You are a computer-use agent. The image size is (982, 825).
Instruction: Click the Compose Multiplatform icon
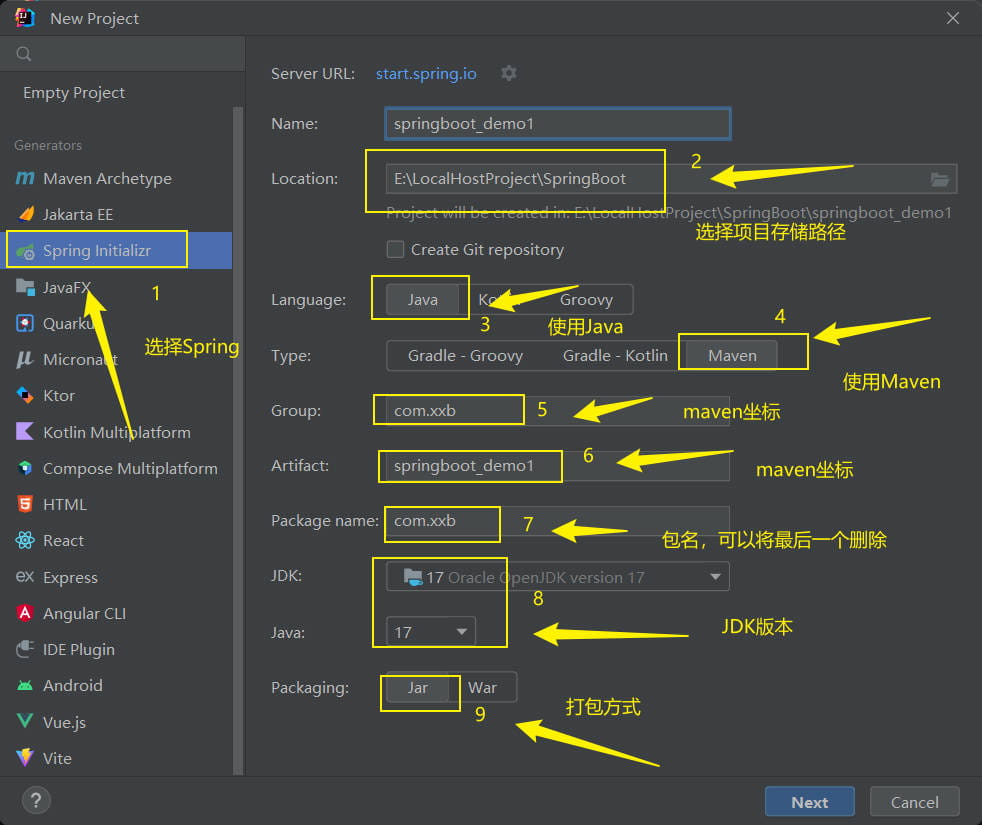coord(25,468)
